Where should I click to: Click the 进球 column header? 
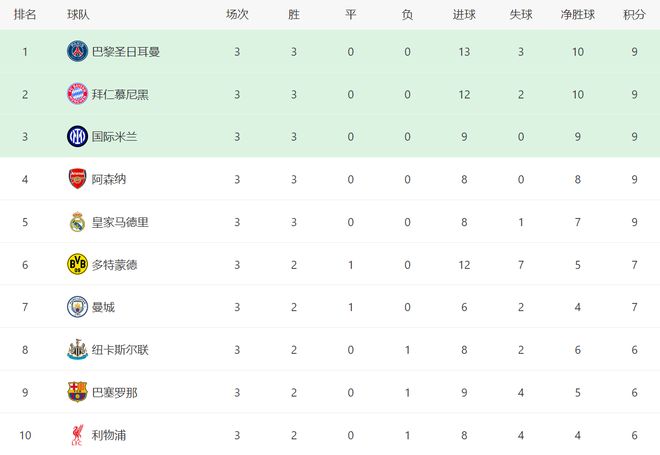click(x=464, y=15)
